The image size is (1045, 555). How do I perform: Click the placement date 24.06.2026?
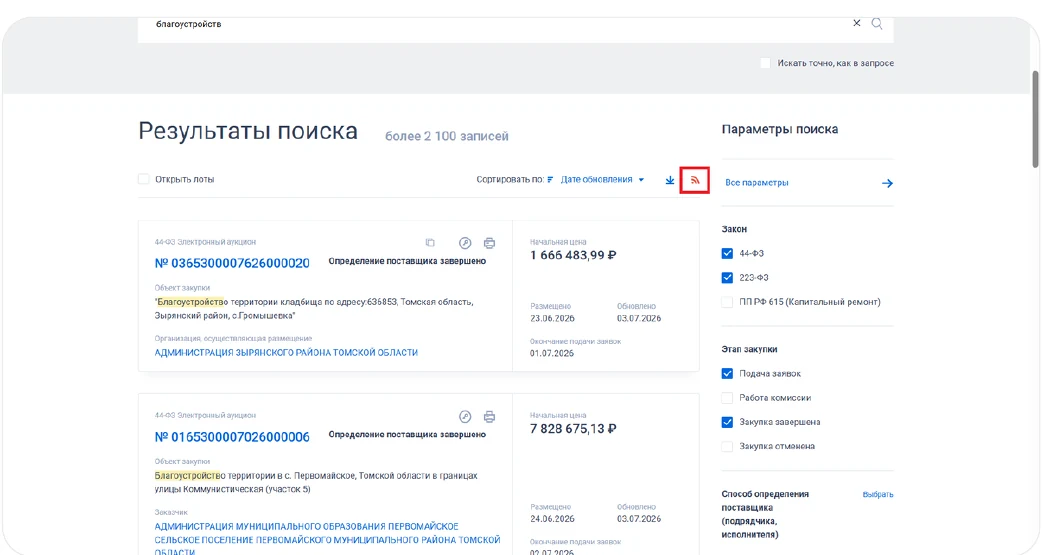click(552, 519)
